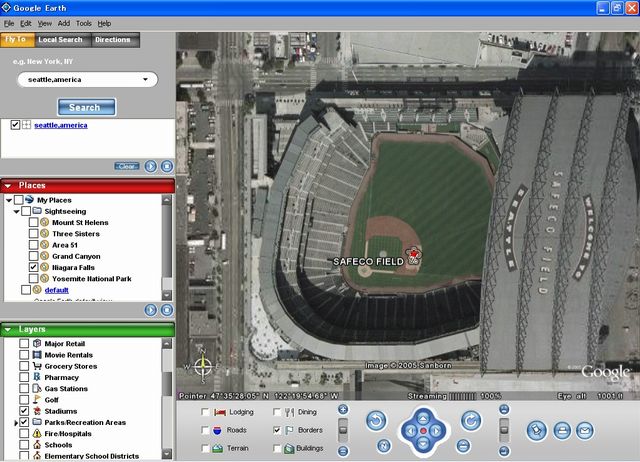Image resolution: width=640 pixels, height=462 pixels.
Task: Open the search location dropdown arrow
Action: click(145, 80)
